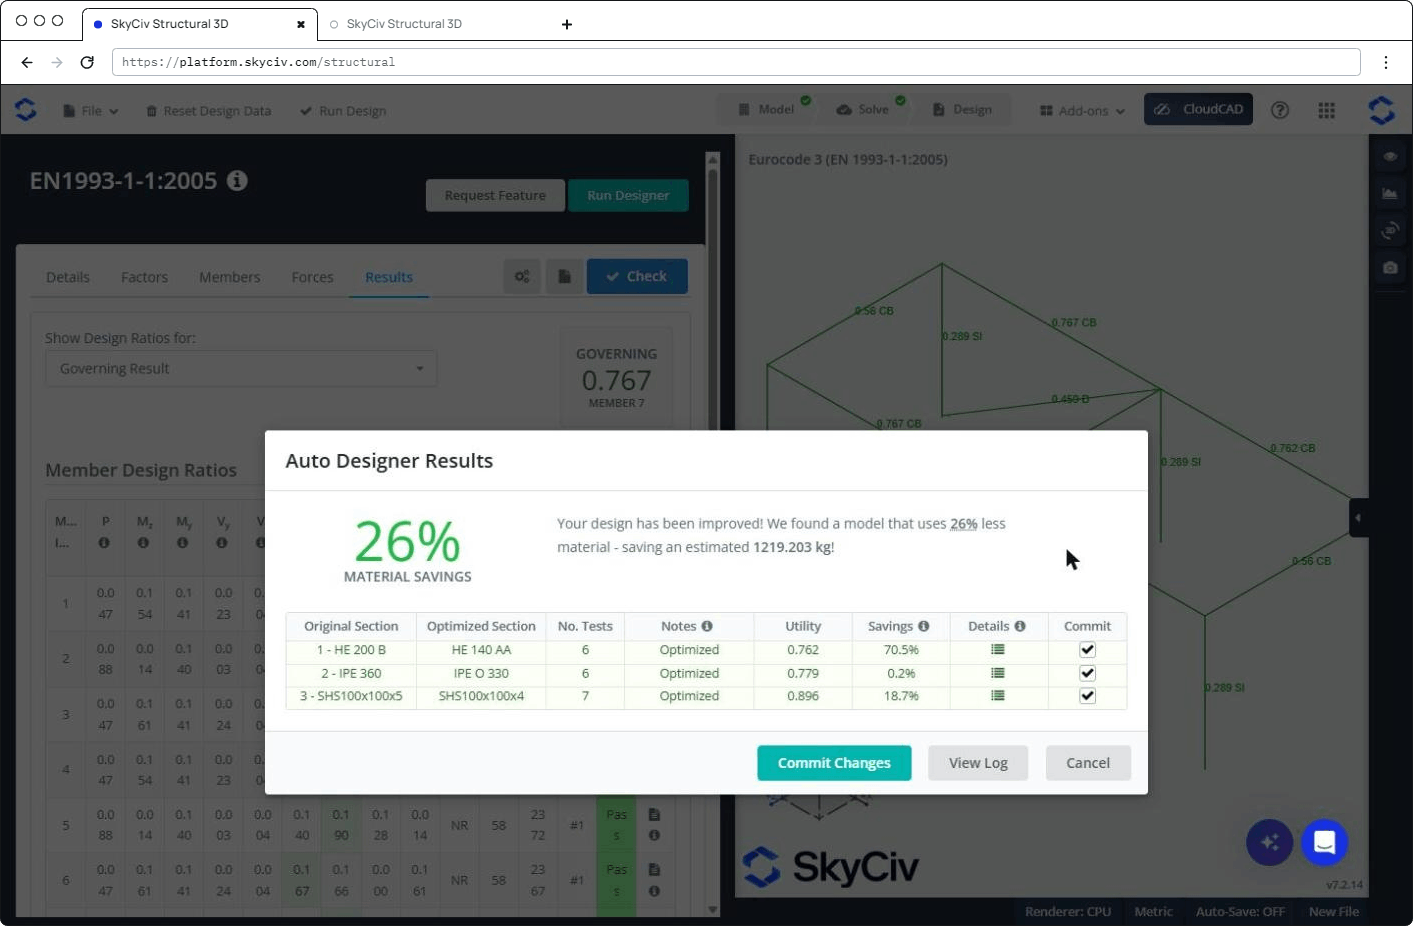This screenshot has width=1413, height=926.
Task: Open the design report document icon
Action: [564, 276]
